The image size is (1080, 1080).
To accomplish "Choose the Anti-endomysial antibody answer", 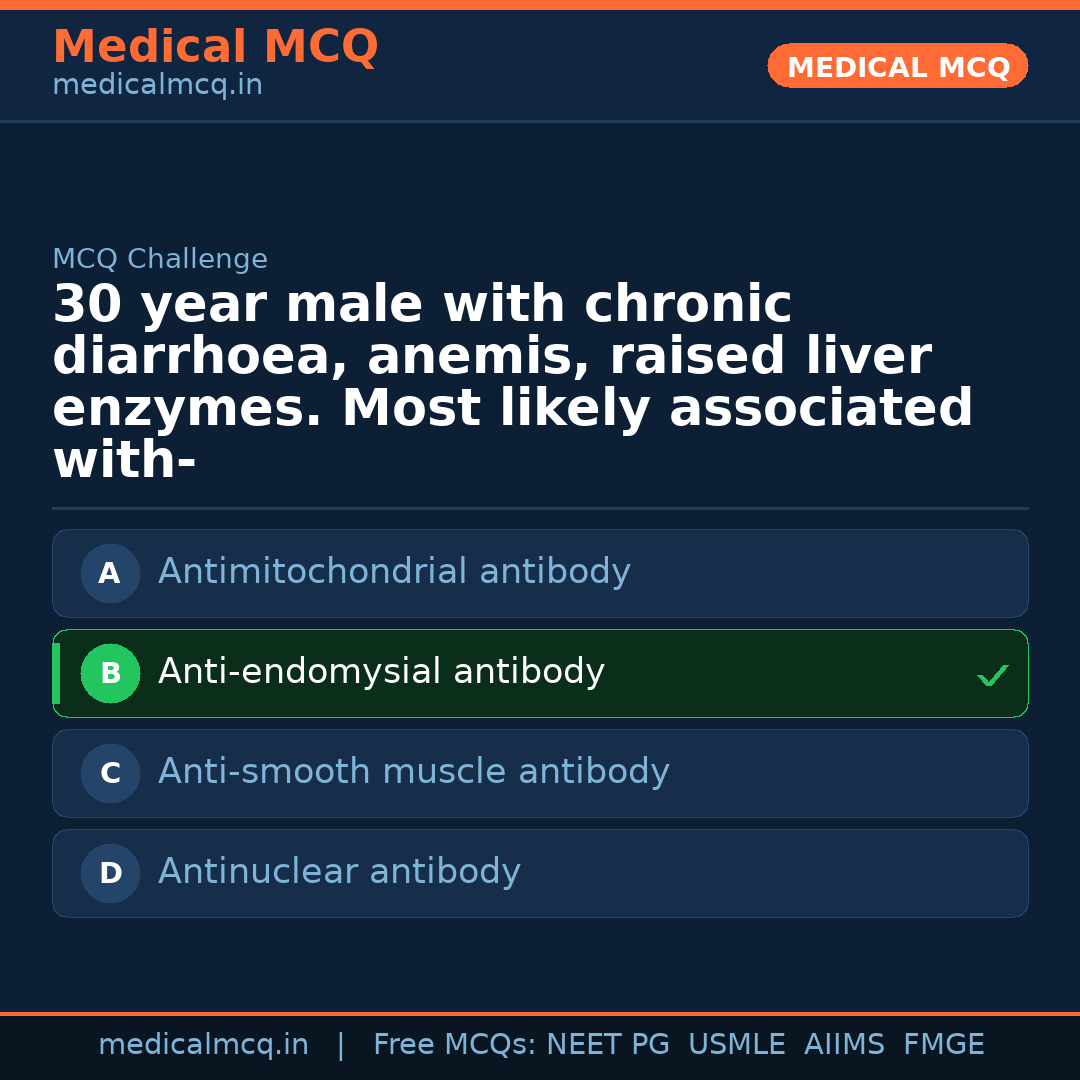I will 381,672.
